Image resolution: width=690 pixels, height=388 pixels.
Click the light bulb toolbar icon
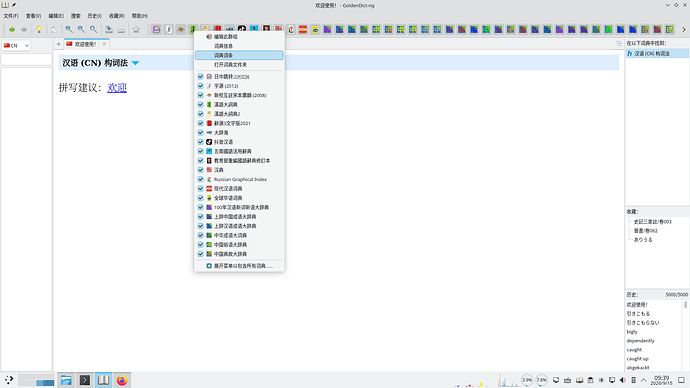[x=39, y=29]
